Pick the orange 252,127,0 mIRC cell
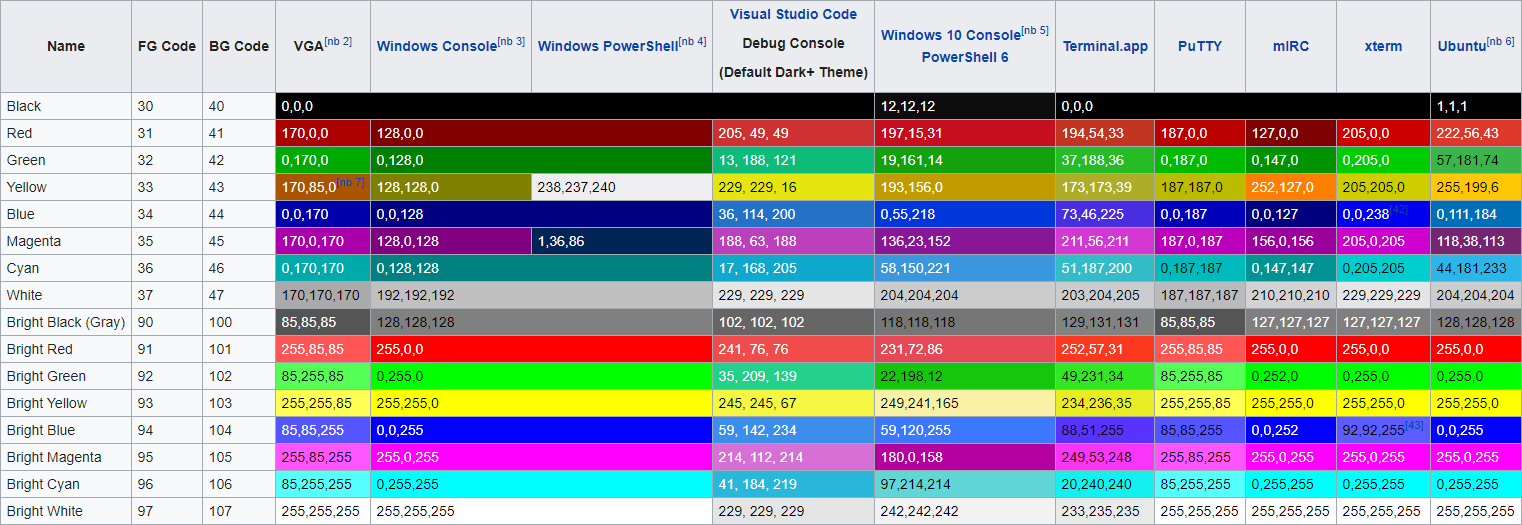Screen dimensions: 1522x525 pos(1290,187)
